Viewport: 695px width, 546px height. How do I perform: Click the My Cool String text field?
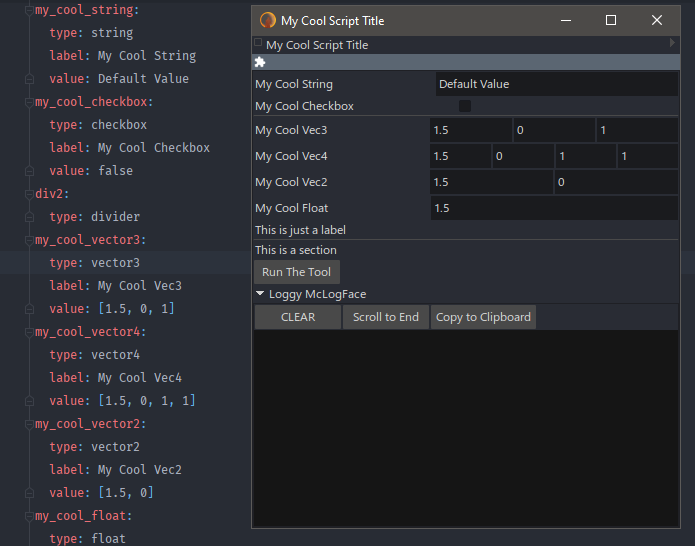pyautogui.click(x=556, y=84)
